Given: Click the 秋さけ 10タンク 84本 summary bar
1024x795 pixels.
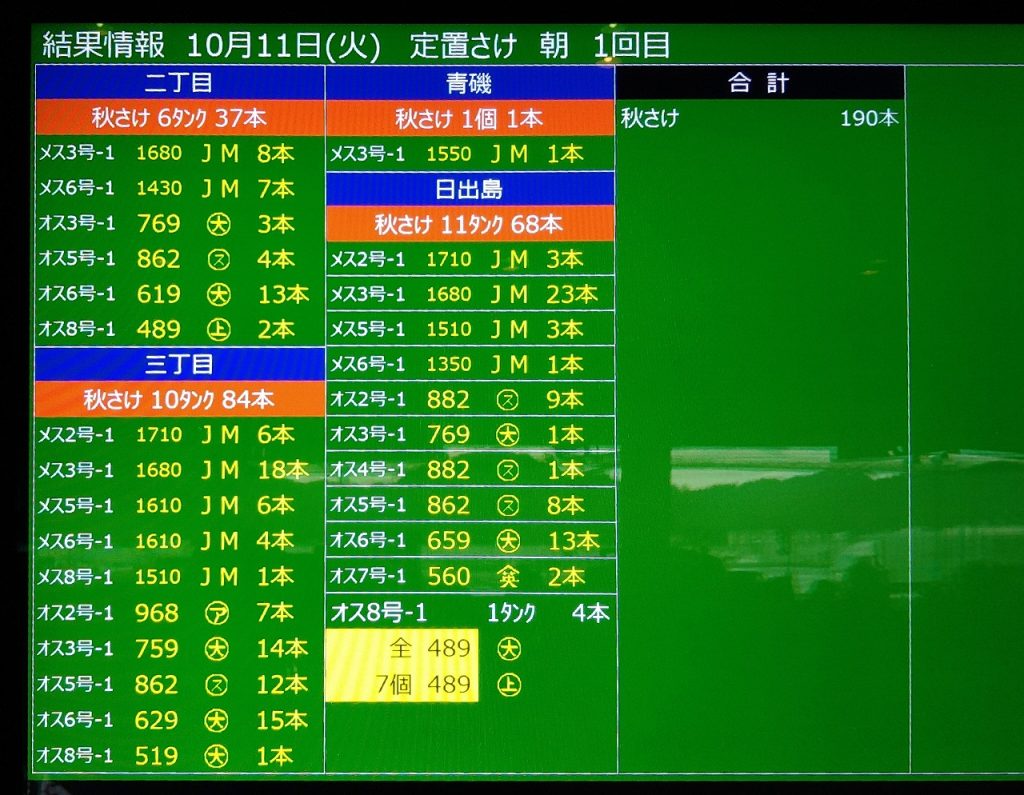Looking at the screenshot, I should pyautogui.click(x=179, y=400).
